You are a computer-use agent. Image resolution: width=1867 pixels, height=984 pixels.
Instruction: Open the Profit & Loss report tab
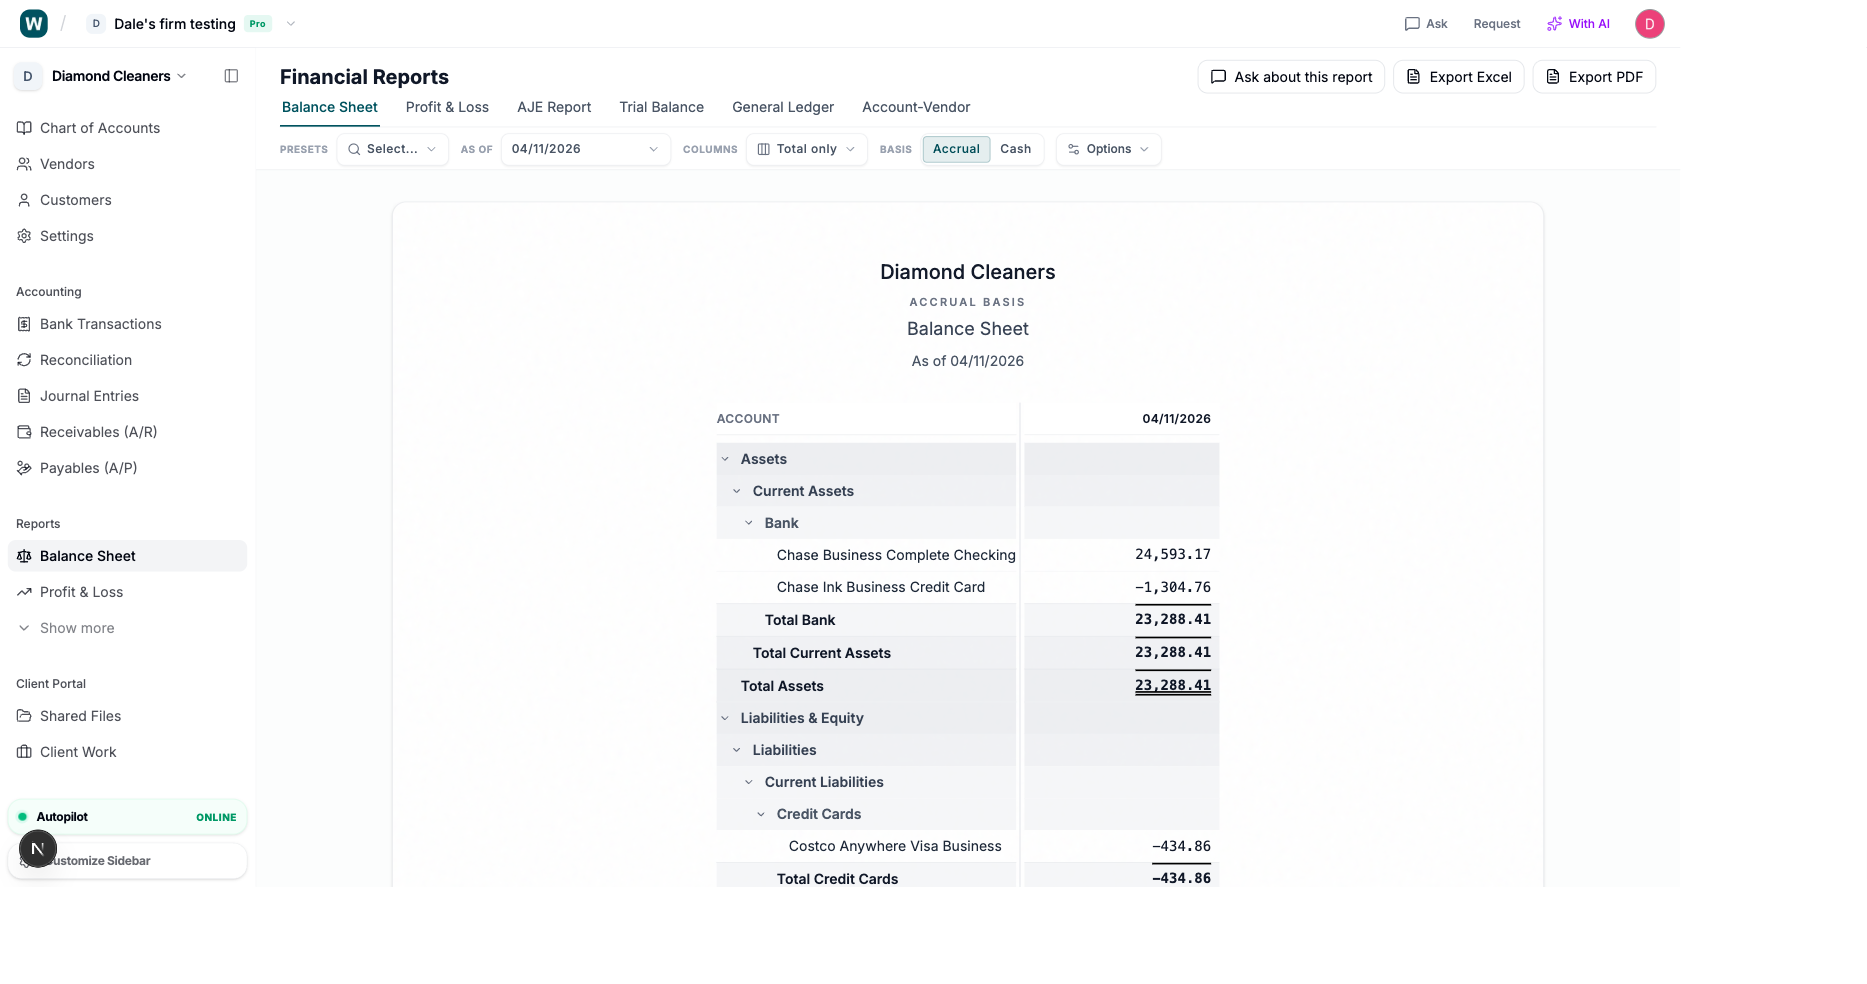pyautogui.click(x=447, y=107)
